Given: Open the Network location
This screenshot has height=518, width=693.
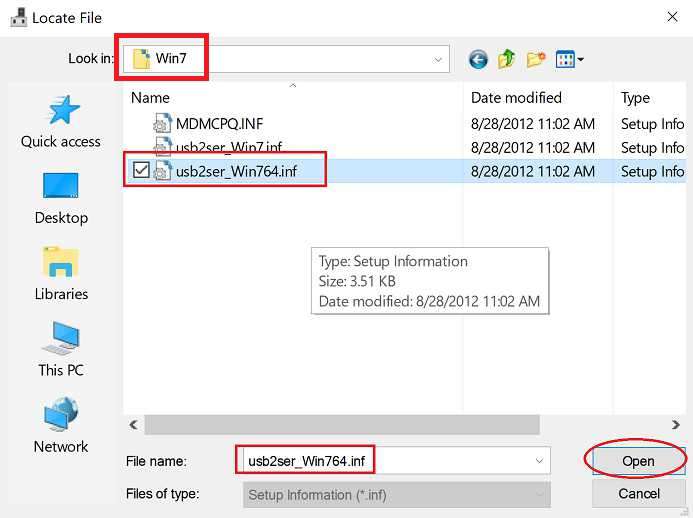Looking at the screenshot, I should [61, 427].
